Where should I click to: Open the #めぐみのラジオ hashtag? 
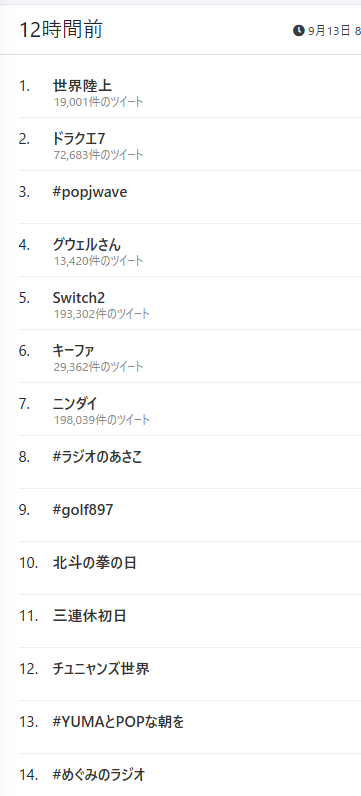click(99, 775)
